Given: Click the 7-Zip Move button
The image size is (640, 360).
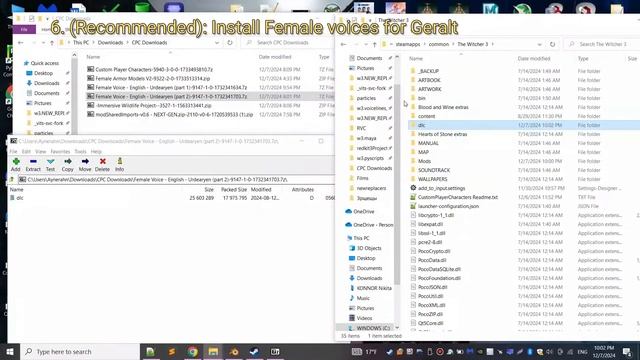Looking at the screenshot, I should tap(85, 164).
